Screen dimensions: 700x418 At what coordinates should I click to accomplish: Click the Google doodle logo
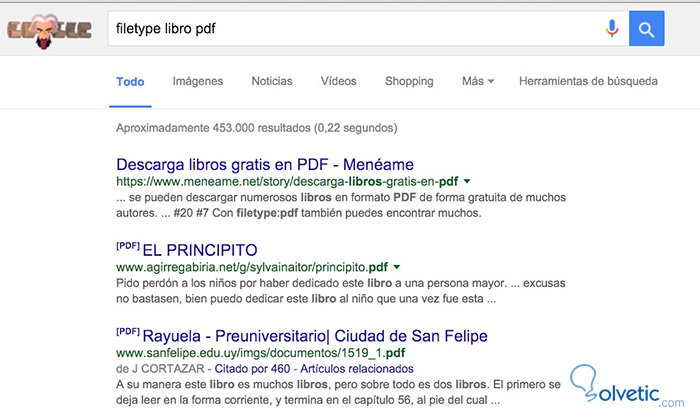coord(49,31)
